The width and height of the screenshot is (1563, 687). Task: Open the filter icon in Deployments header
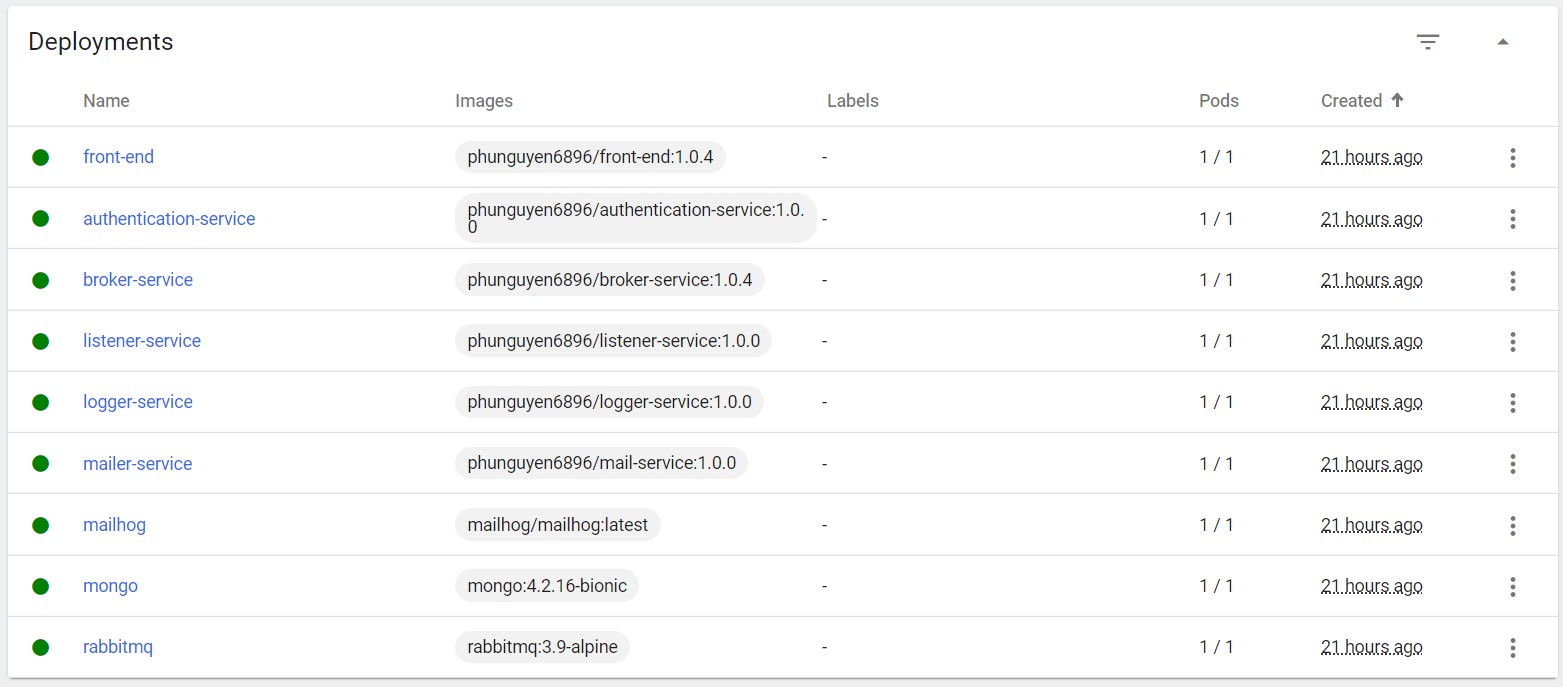pyautogui.click(x=1427, y=42)
